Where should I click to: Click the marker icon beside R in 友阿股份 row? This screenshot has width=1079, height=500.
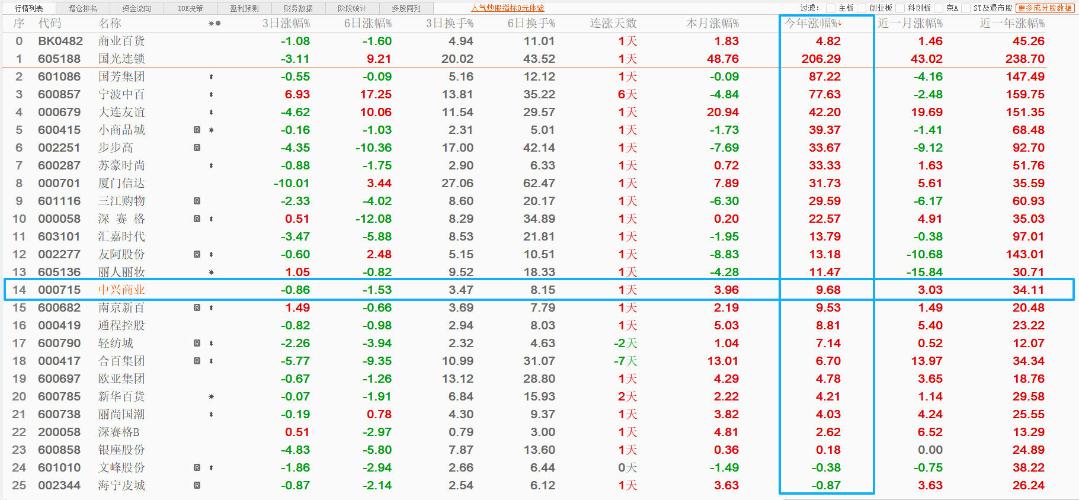[x=211, y=255]
